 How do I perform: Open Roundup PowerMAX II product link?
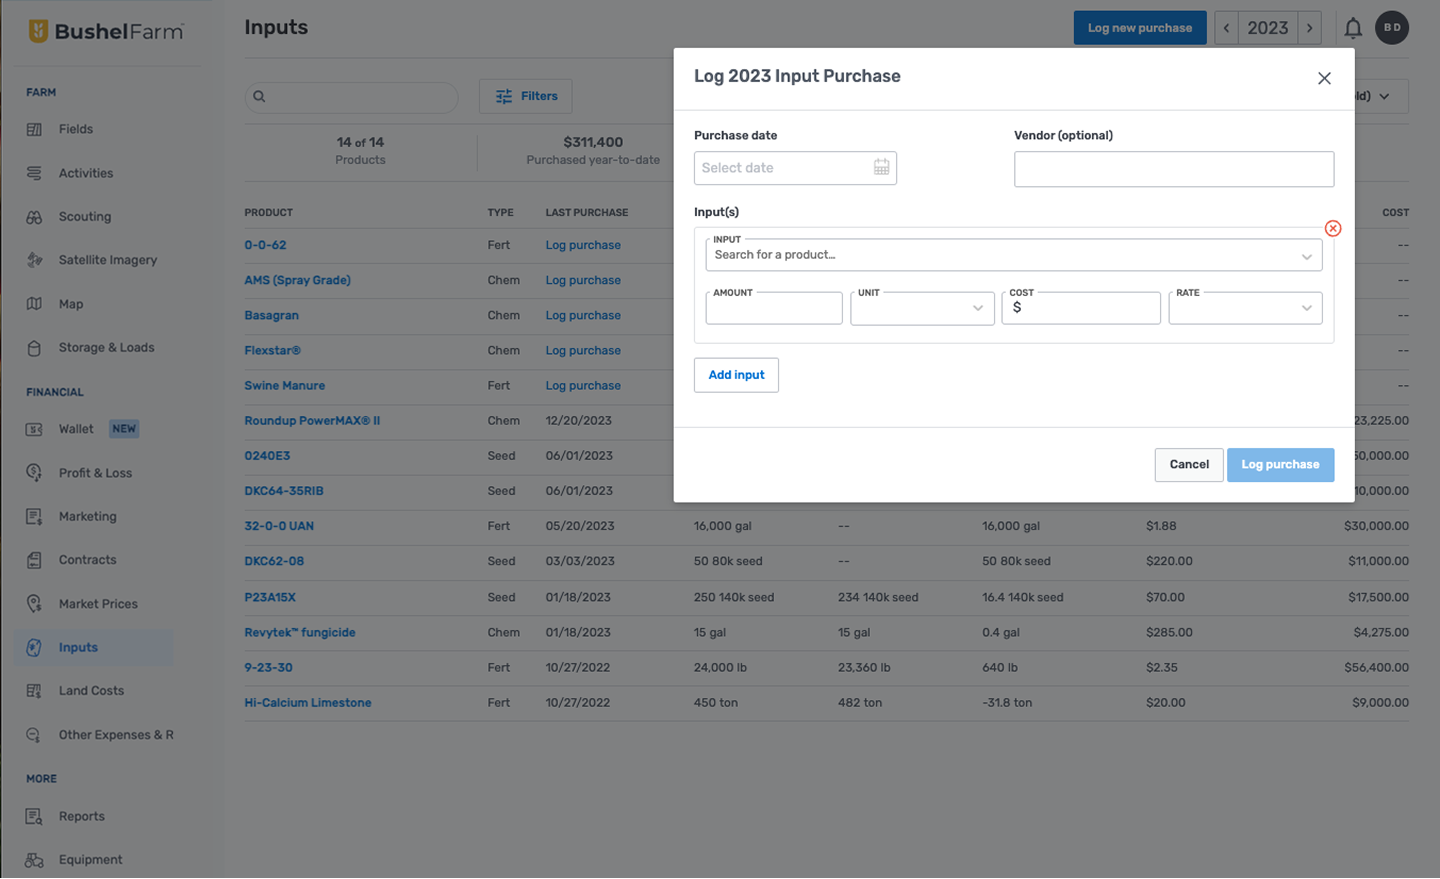click(x=312, y=421)
